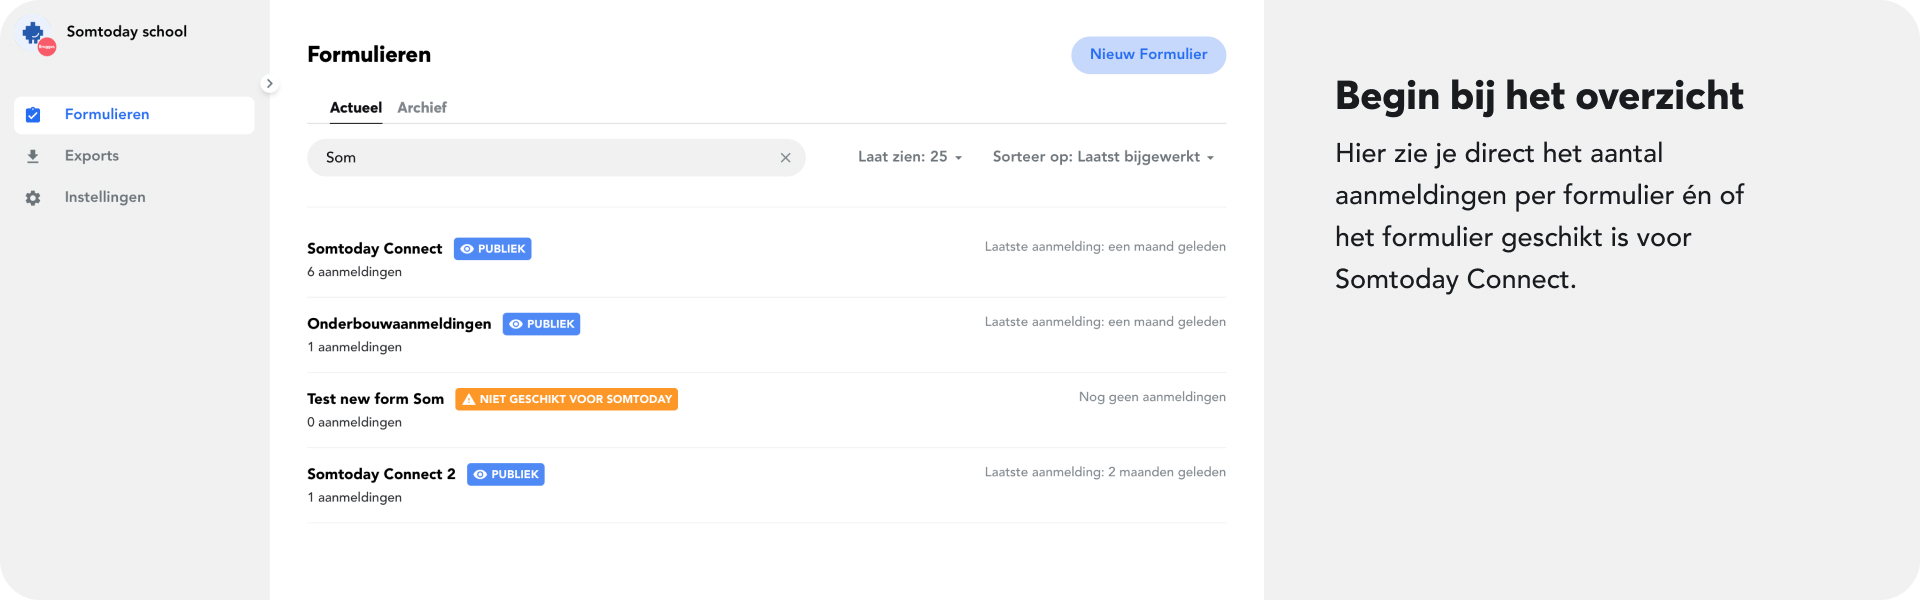Click the Publiek eye badge for Somtoday Connect
This screenshot has height=600, width=1920.
point(492,249)
